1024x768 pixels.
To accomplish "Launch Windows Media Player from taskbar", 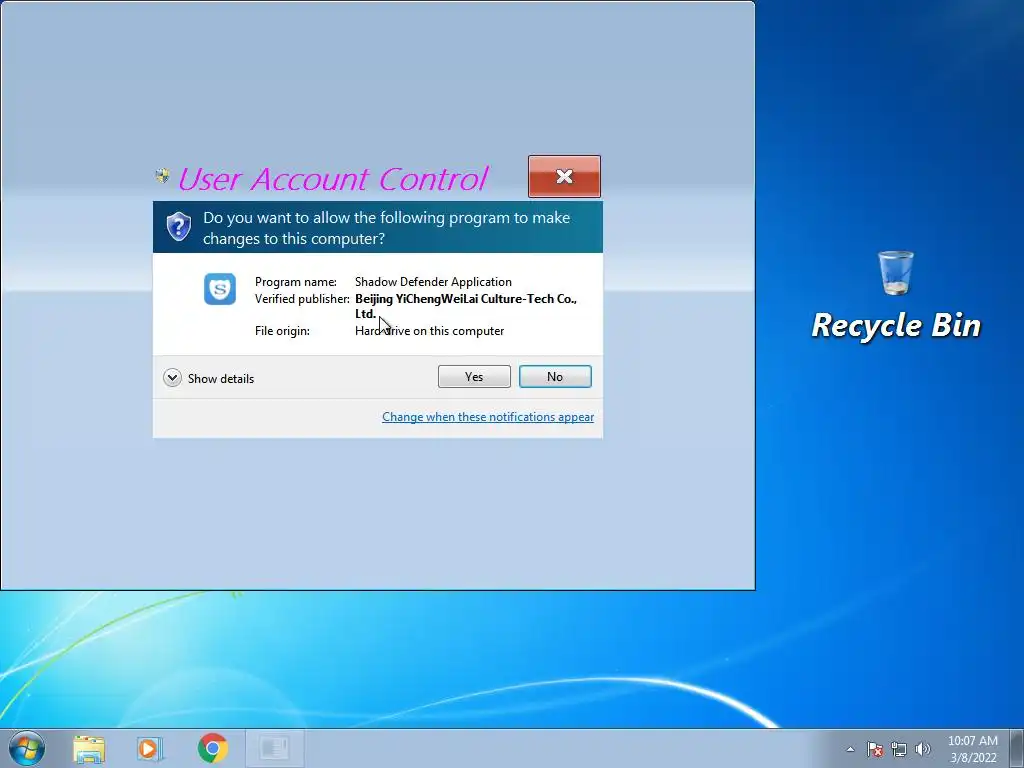I will point(150,748).
